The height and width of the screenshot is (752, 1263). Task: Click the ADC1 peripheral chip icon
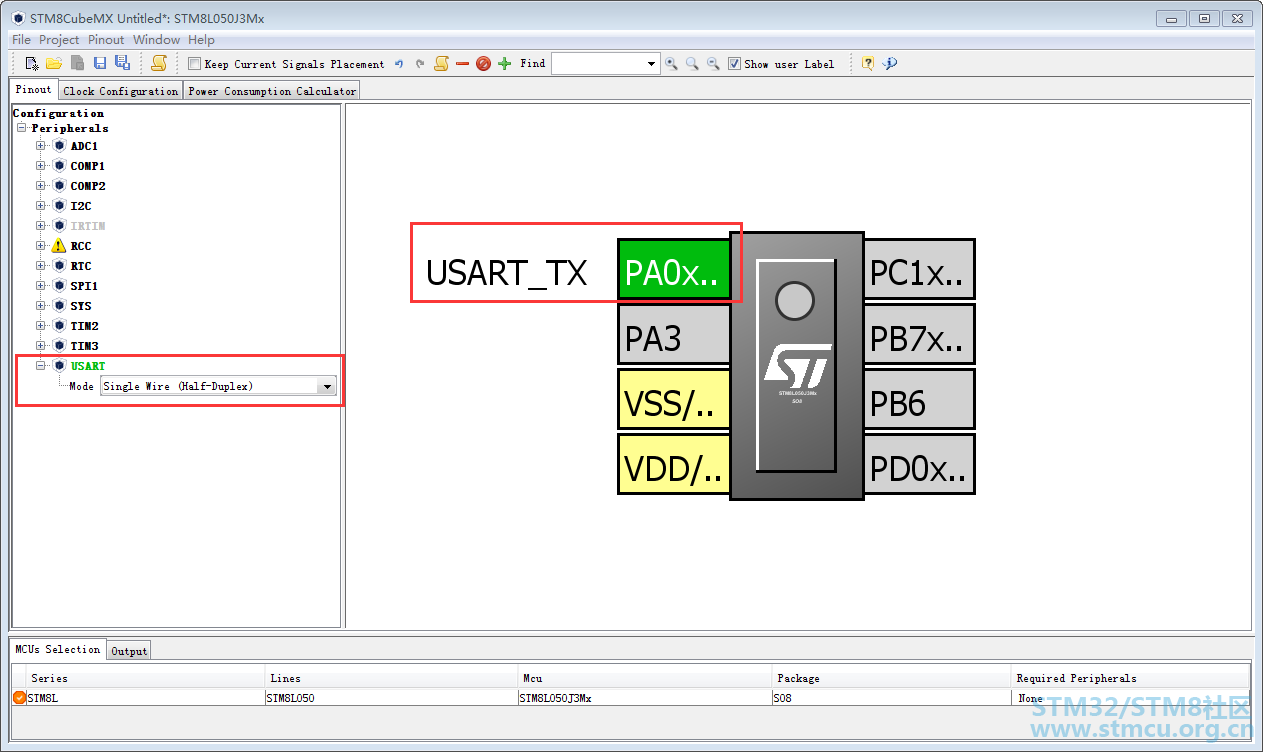click(x=59, y=145)
